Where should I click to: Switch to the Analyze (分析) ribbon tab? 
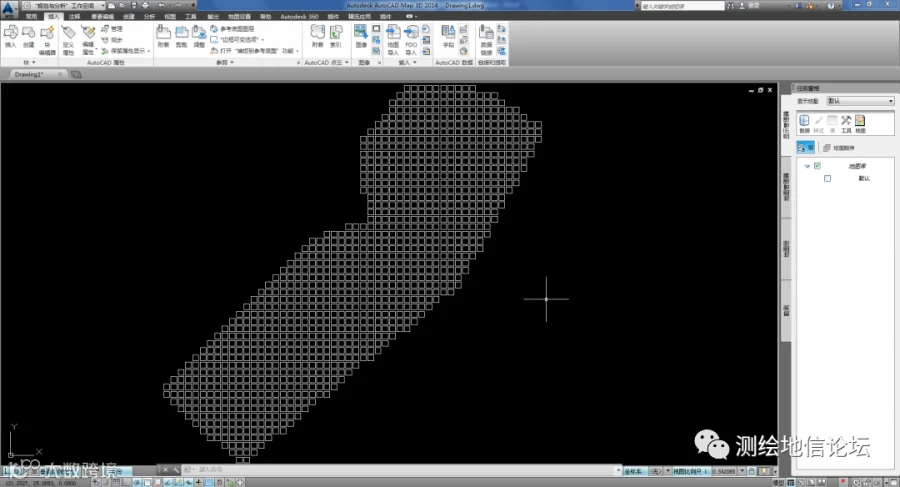click(149, 17)
